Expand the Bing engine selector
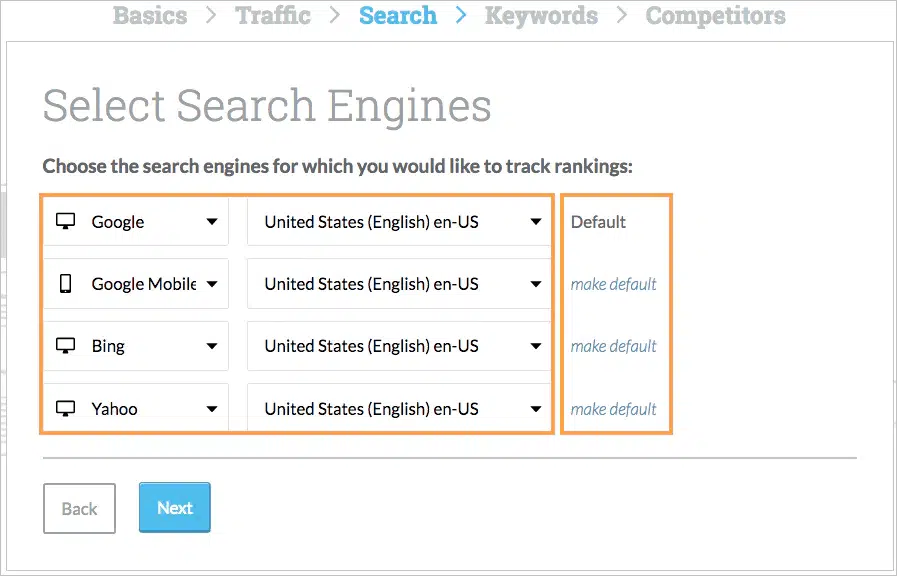This screenshot has width=897, height=576. (211, 346)
